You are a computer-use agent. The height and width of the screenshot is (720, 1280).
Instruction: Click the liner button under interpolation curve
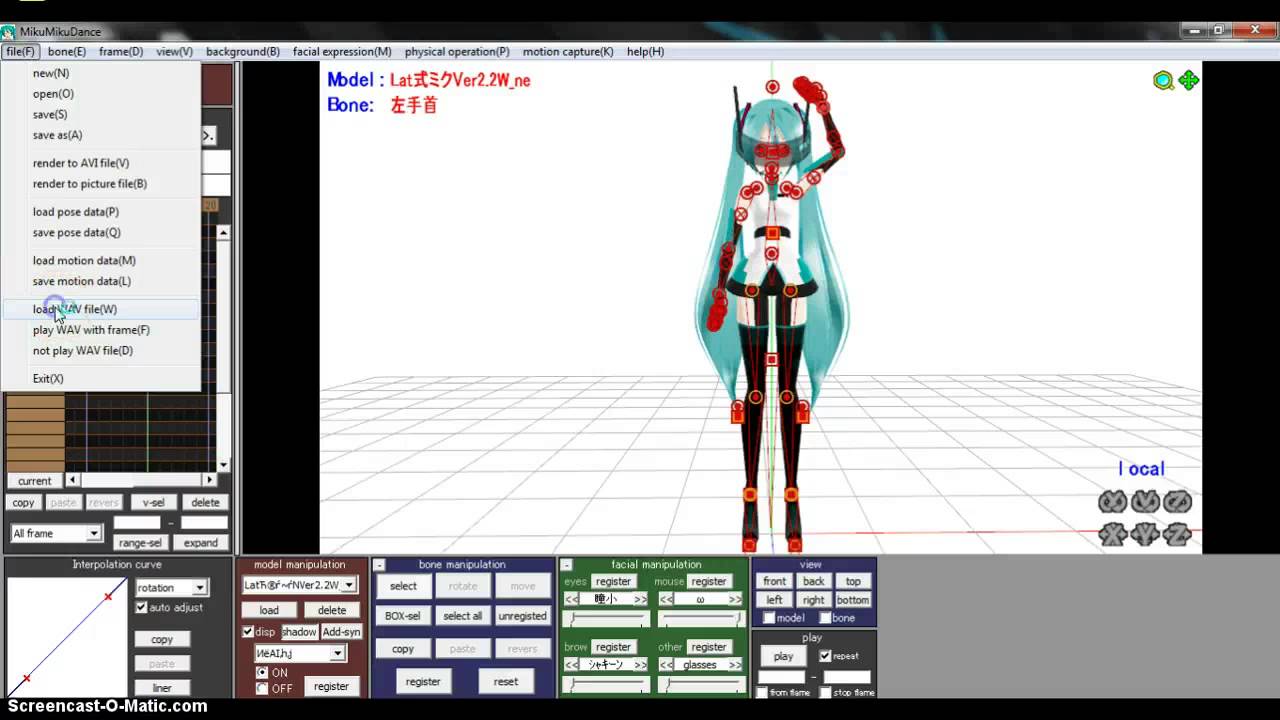(x=162, y=688)
